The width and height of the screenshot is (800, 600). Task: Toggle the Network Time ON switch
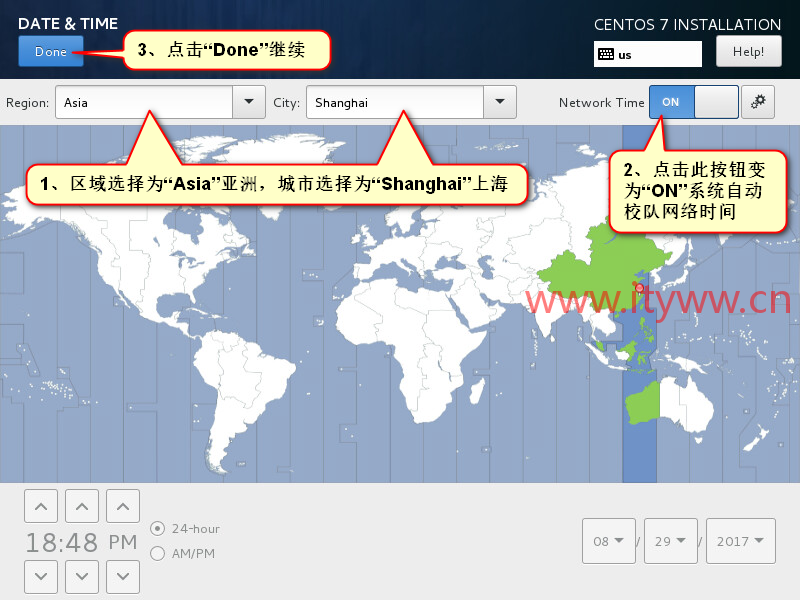(693, 102)
